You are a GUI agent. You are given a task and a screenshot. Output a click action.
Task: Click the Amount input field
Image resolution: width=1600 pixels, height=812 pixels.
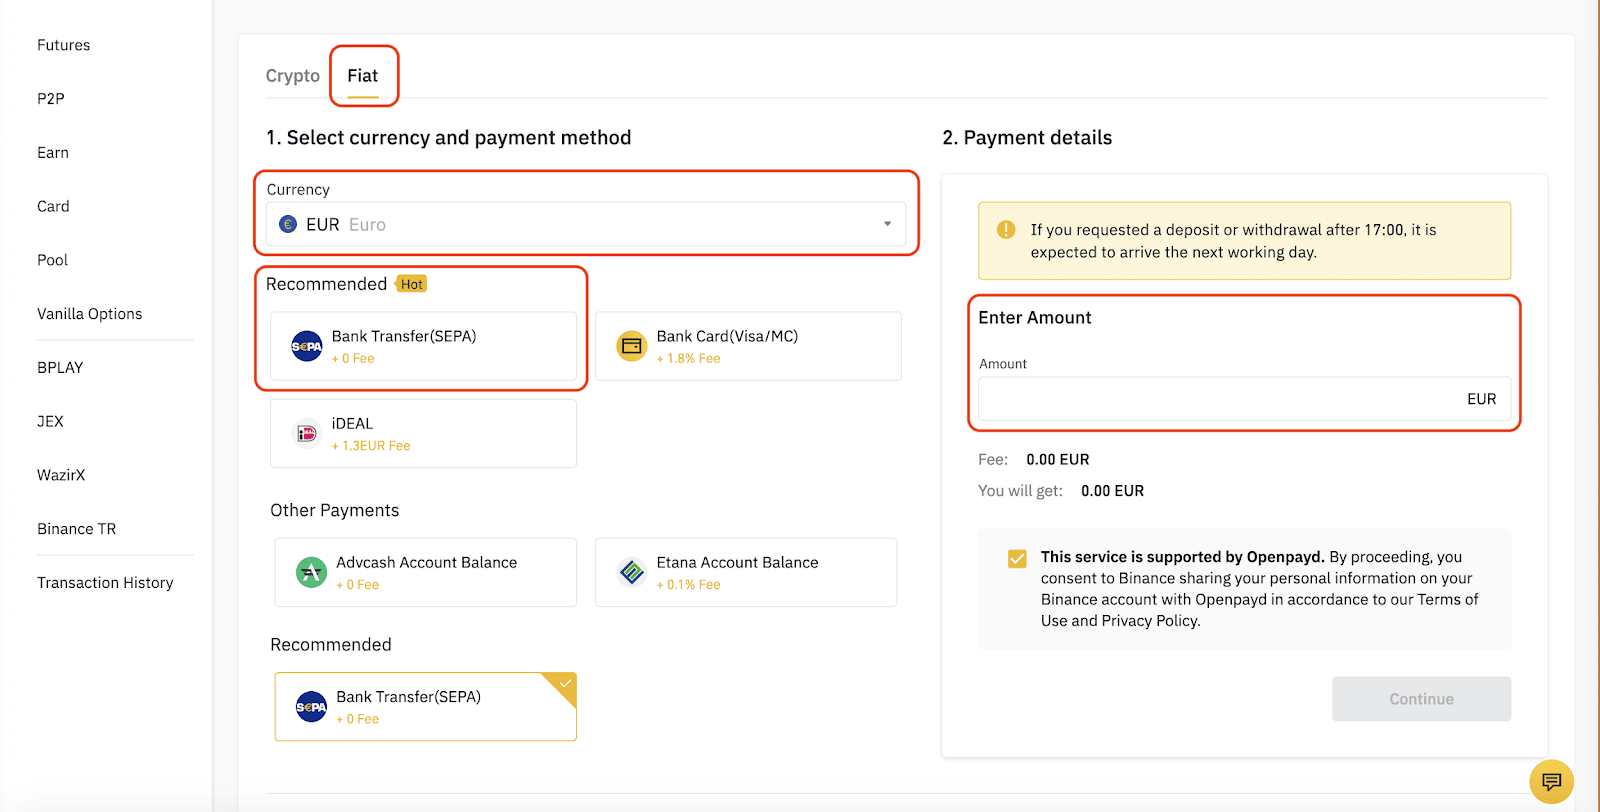(1244, 399)
